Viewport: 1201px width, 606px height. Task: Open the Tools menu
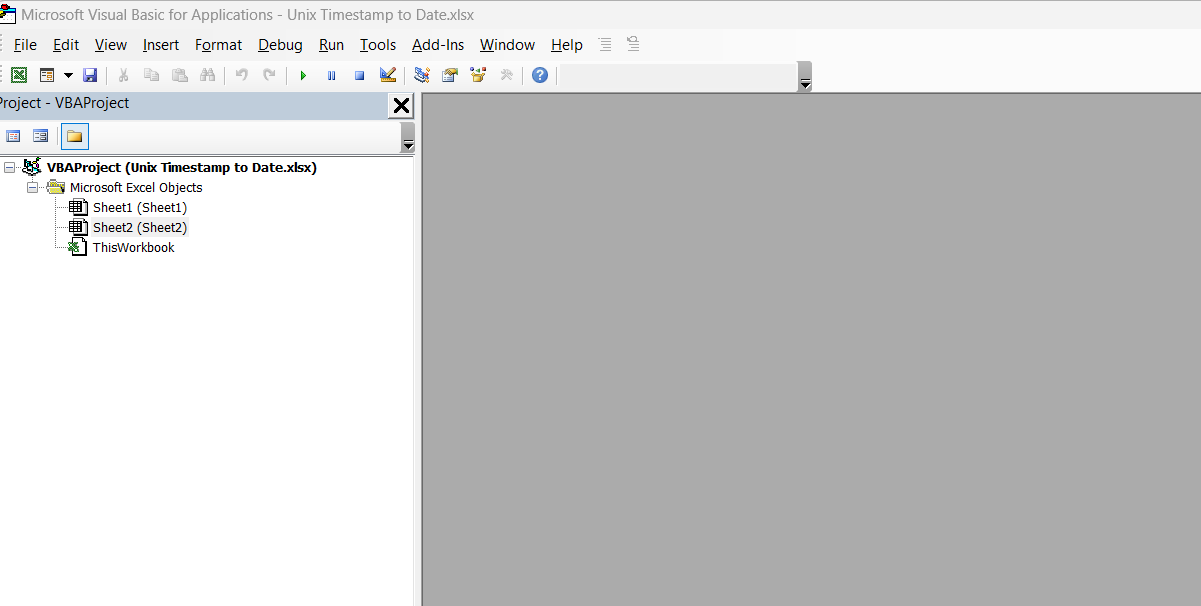point(378,45)
